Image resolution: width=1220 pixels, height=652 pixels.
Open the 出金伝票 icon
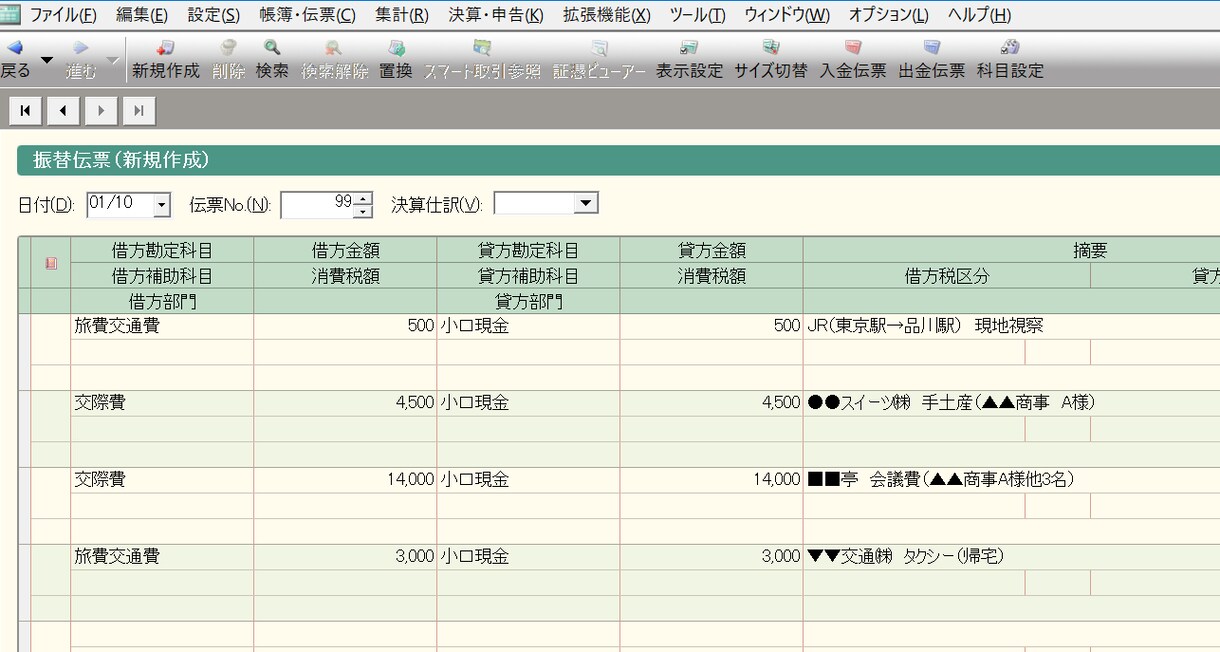tap(932, 47)
